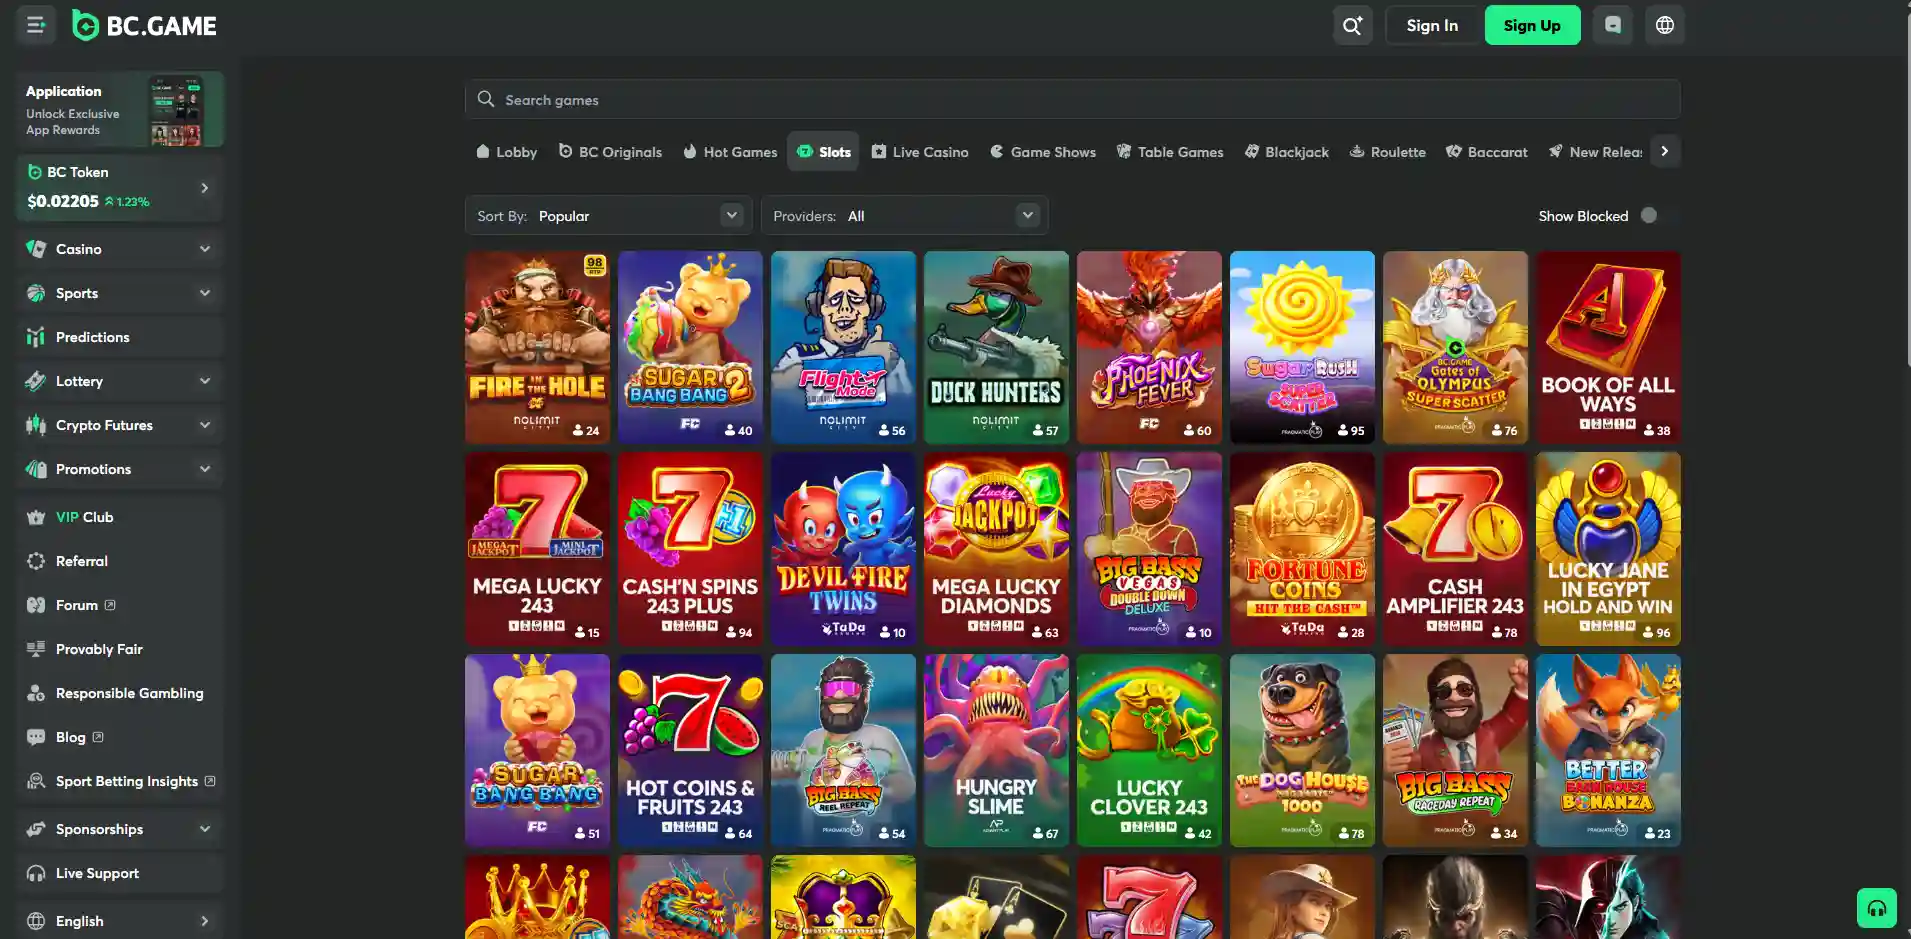Switch to the Live Casino tab

(920, 152)
